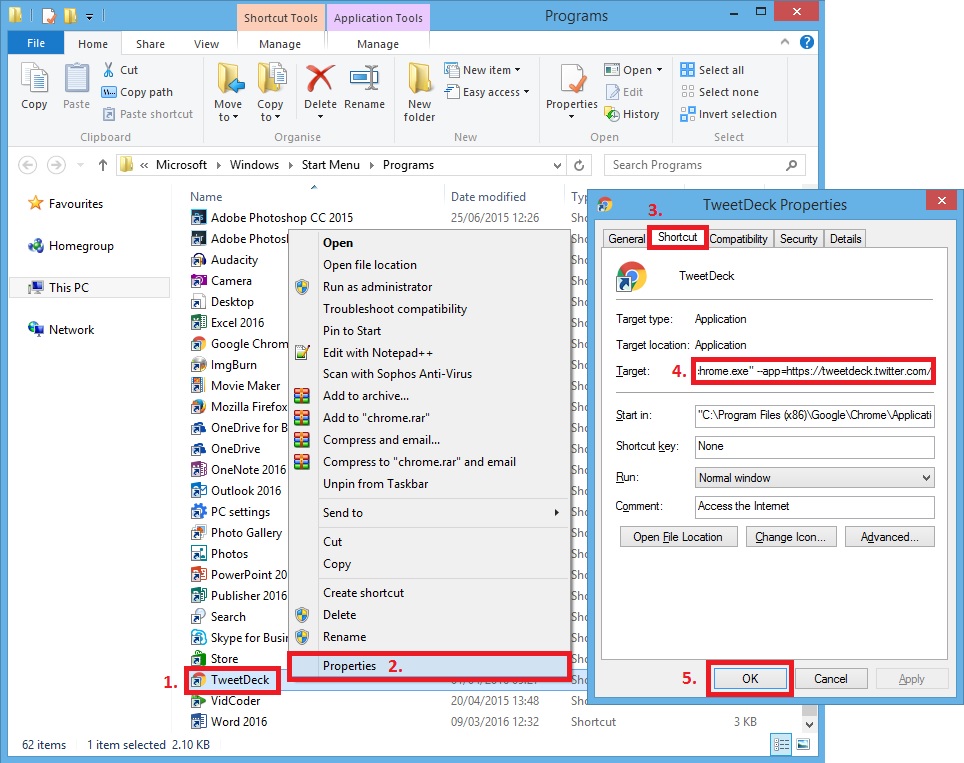This screenshot has width=964, height=763.
Task: Choose Properties in the context menu
Action: (x=429, y=666)
